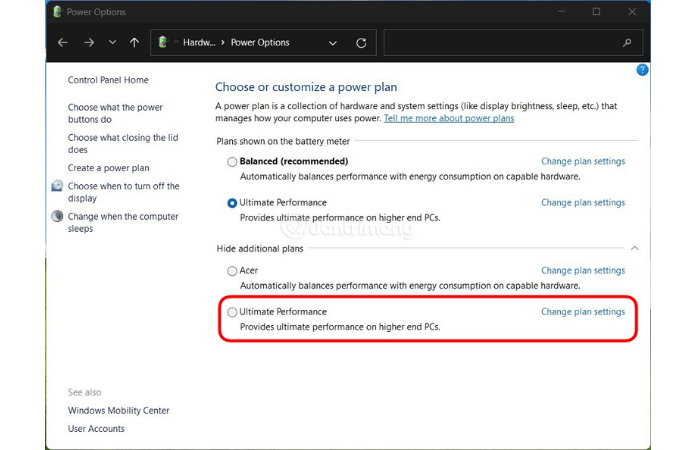Click the Power Options title bar icon
The width and height of the screenshot is (696, 450).
pyautogui.click(x=56, y=12)
